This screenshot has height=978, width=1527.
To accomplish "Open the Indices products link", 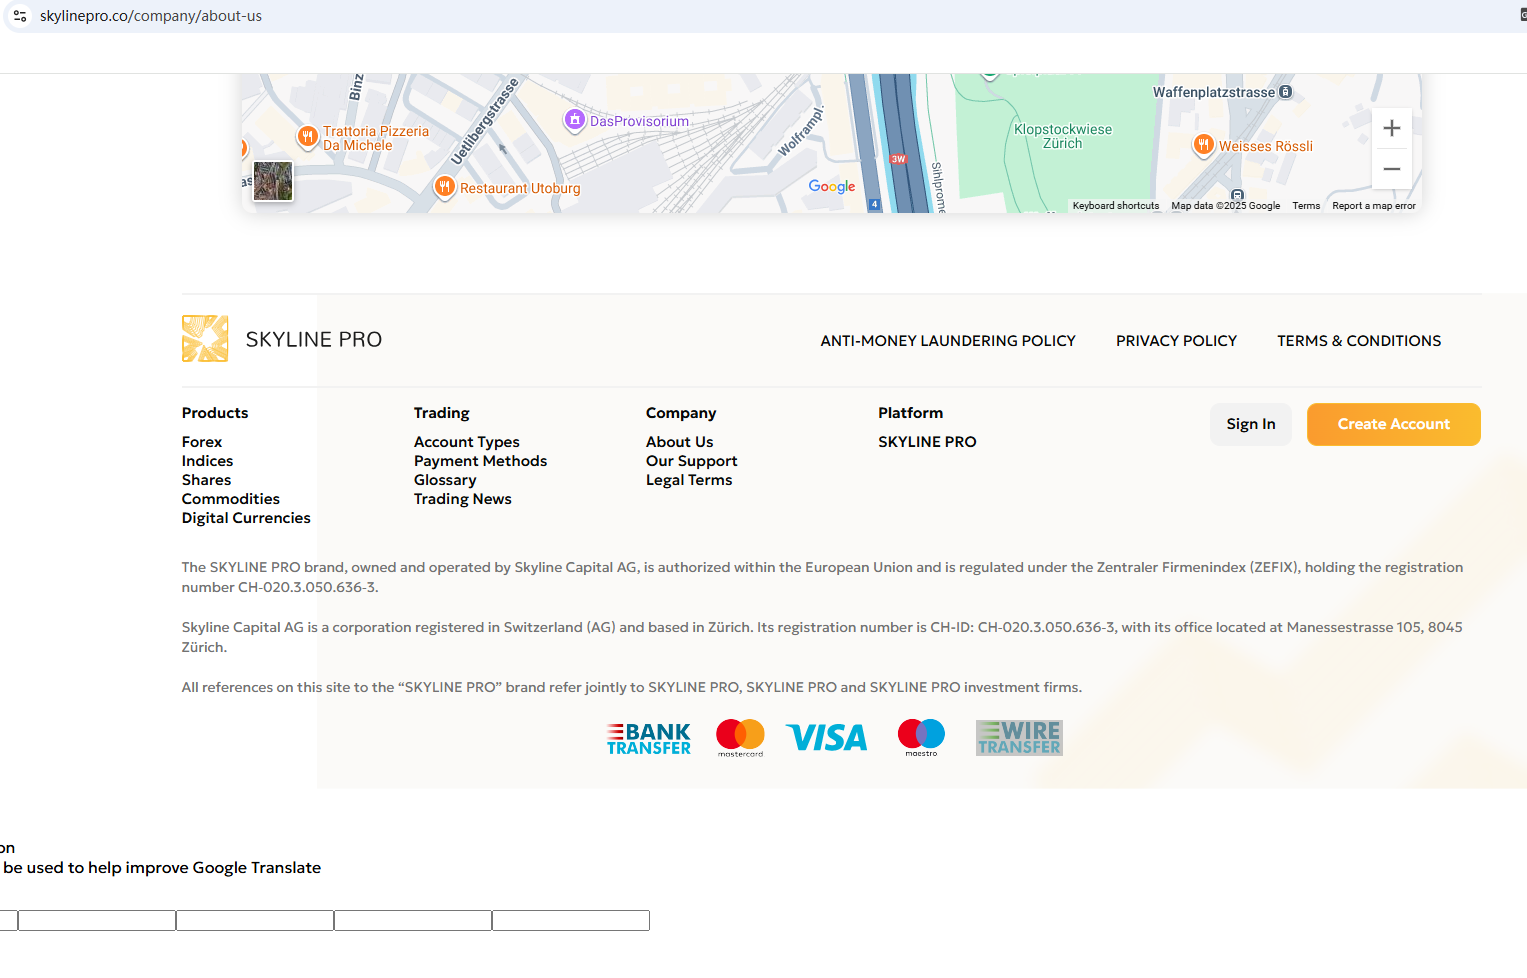I will [x=207, y=461].
